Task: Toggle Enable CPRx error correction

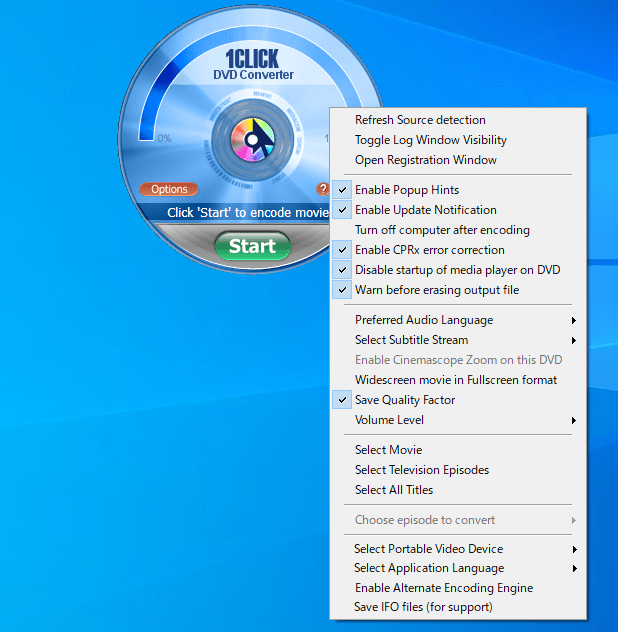Action: [458, 250]
